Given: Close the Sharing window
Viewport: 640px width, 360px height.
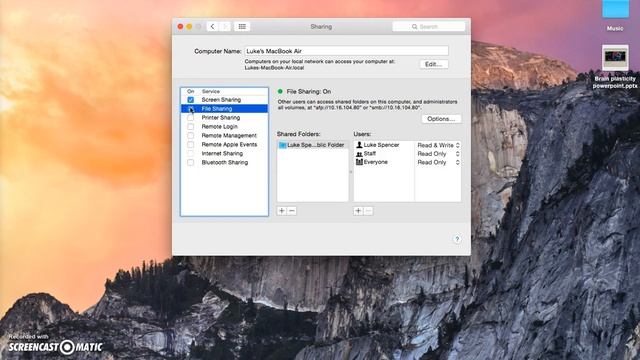Looking at the screenshot, I should click(180, 27).
